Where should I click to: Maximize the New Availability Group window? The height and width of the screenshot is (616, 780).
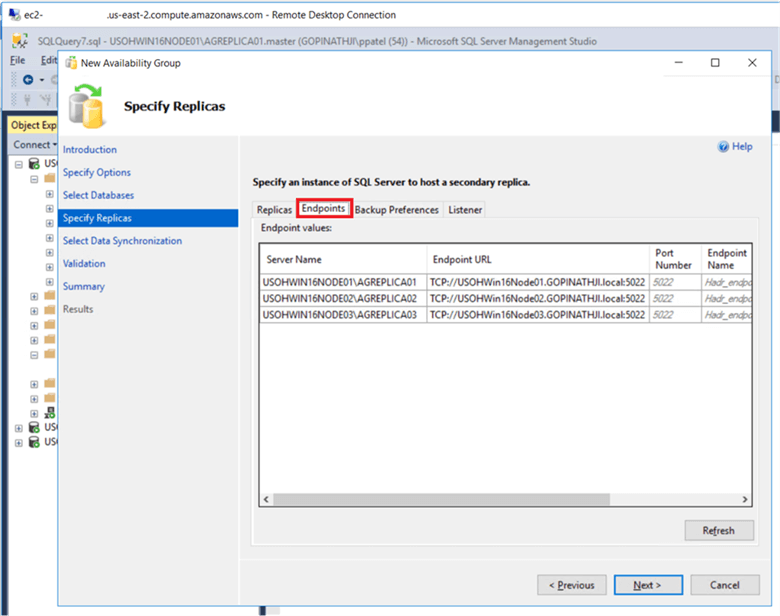coord(715,62)
